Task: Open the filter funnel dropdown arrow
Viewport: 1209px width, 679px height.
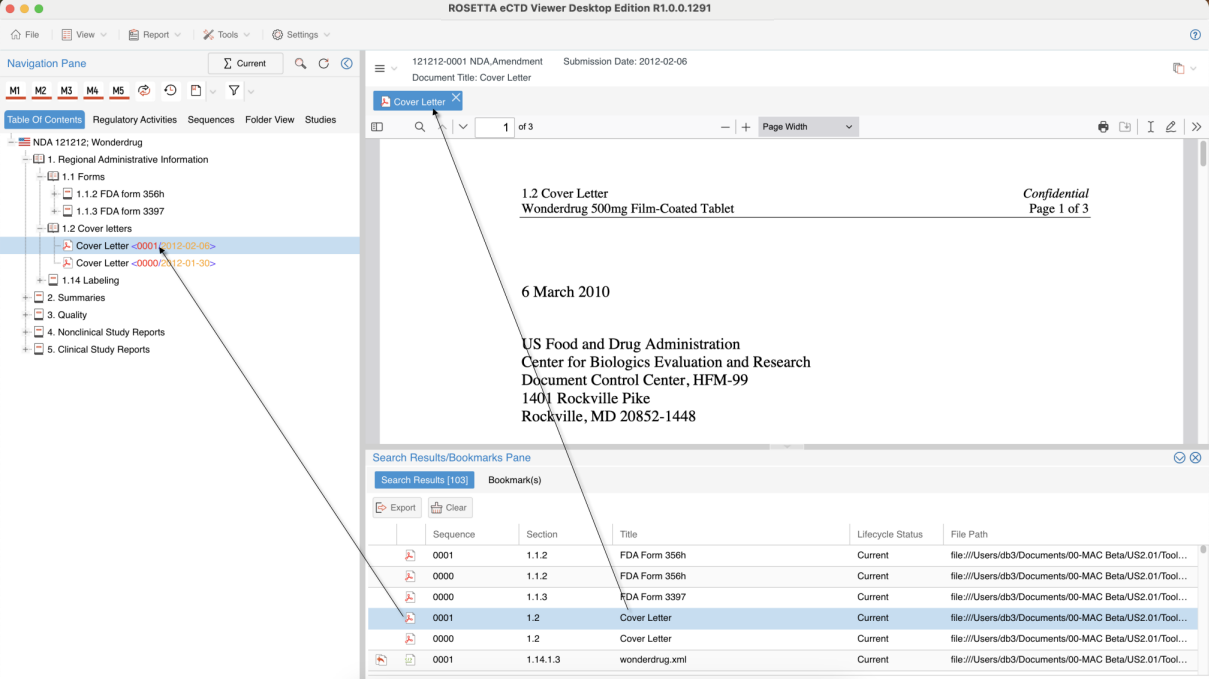Action: coord(251,92)
